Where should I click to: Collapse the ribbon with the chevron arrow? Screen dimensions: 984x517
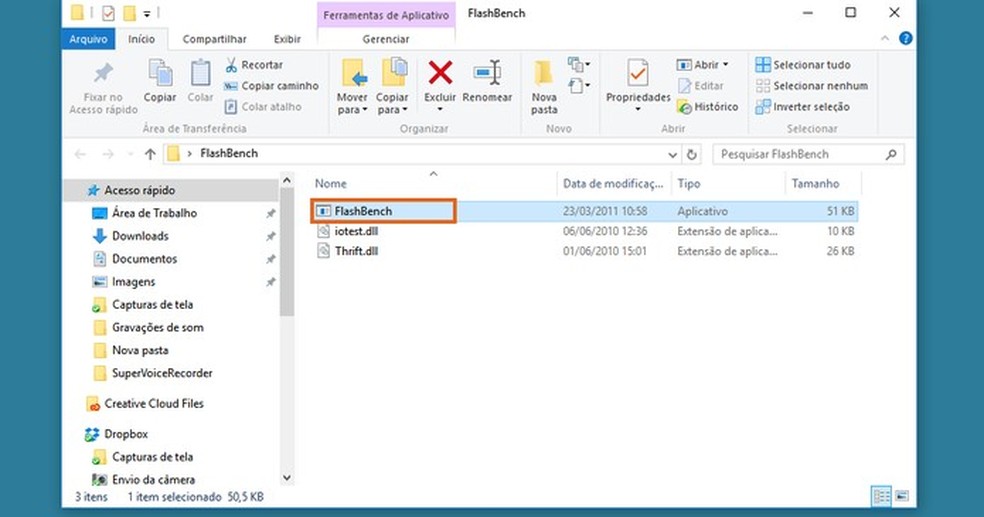coord(885,39)
